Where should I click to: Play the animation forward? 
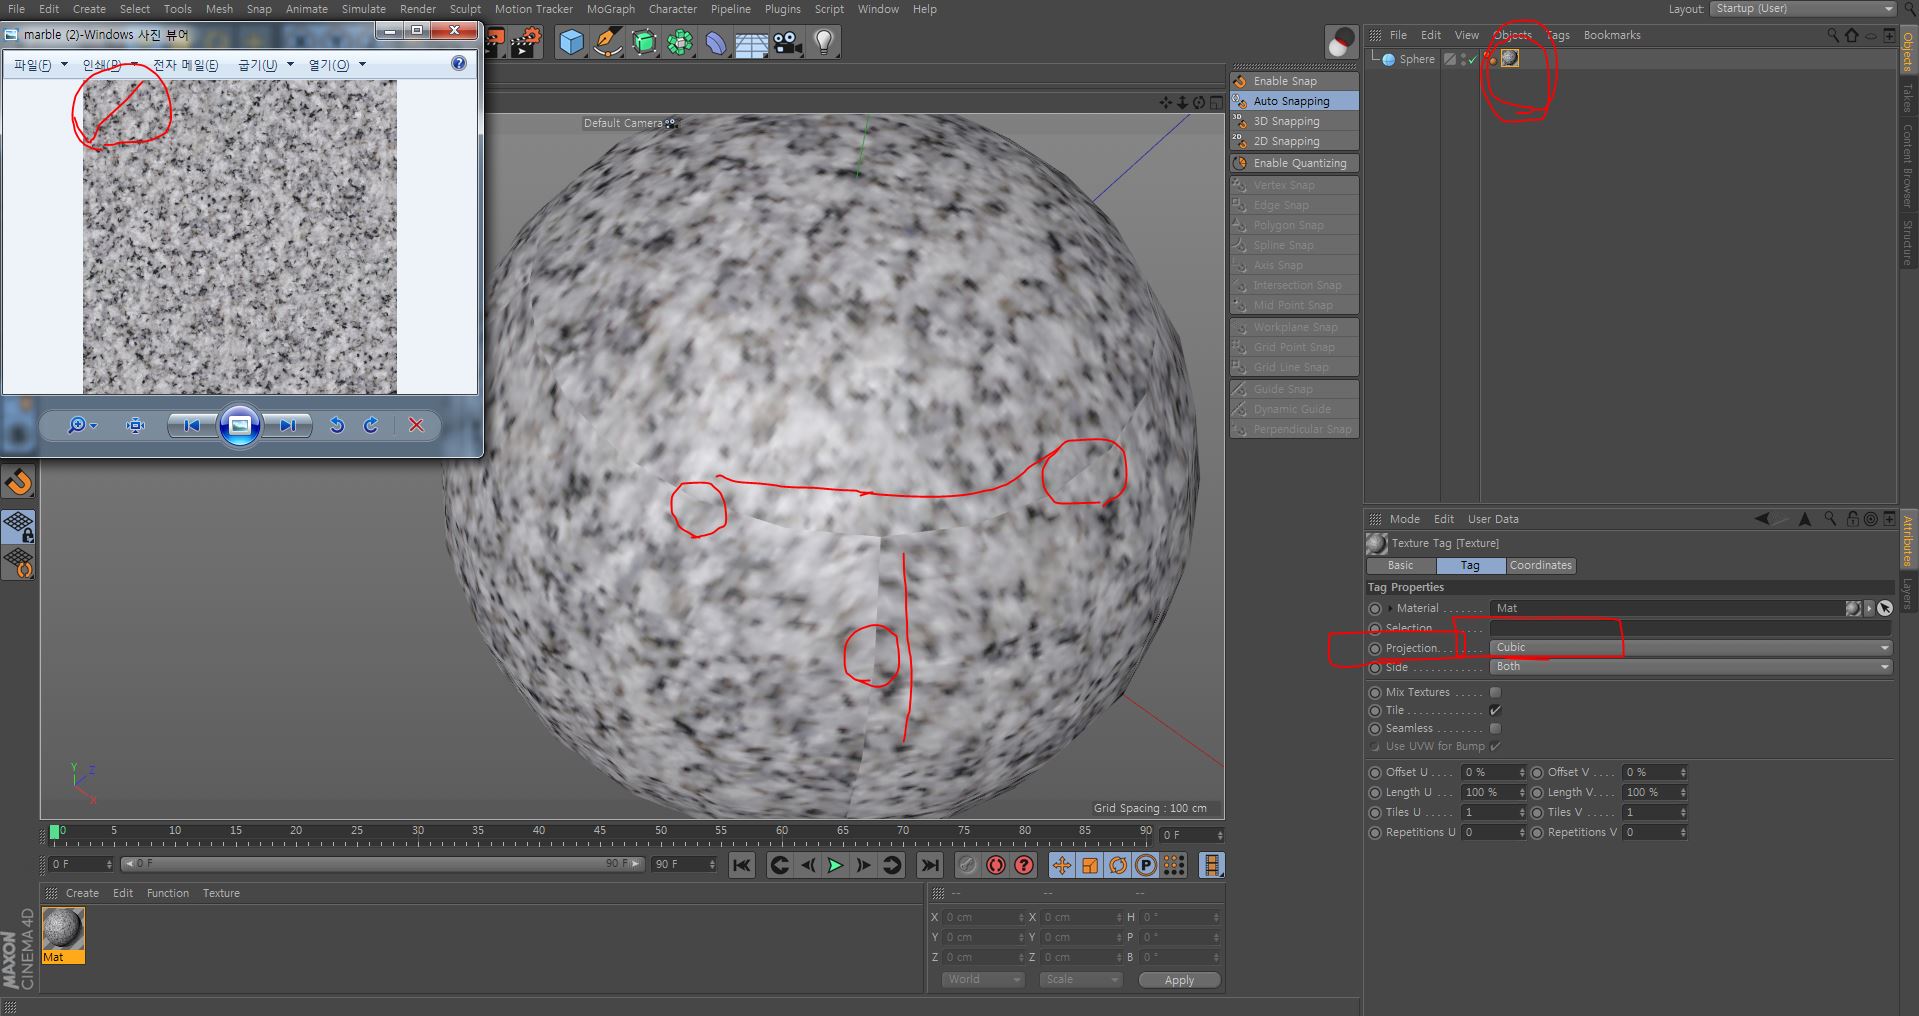point(835,865)
